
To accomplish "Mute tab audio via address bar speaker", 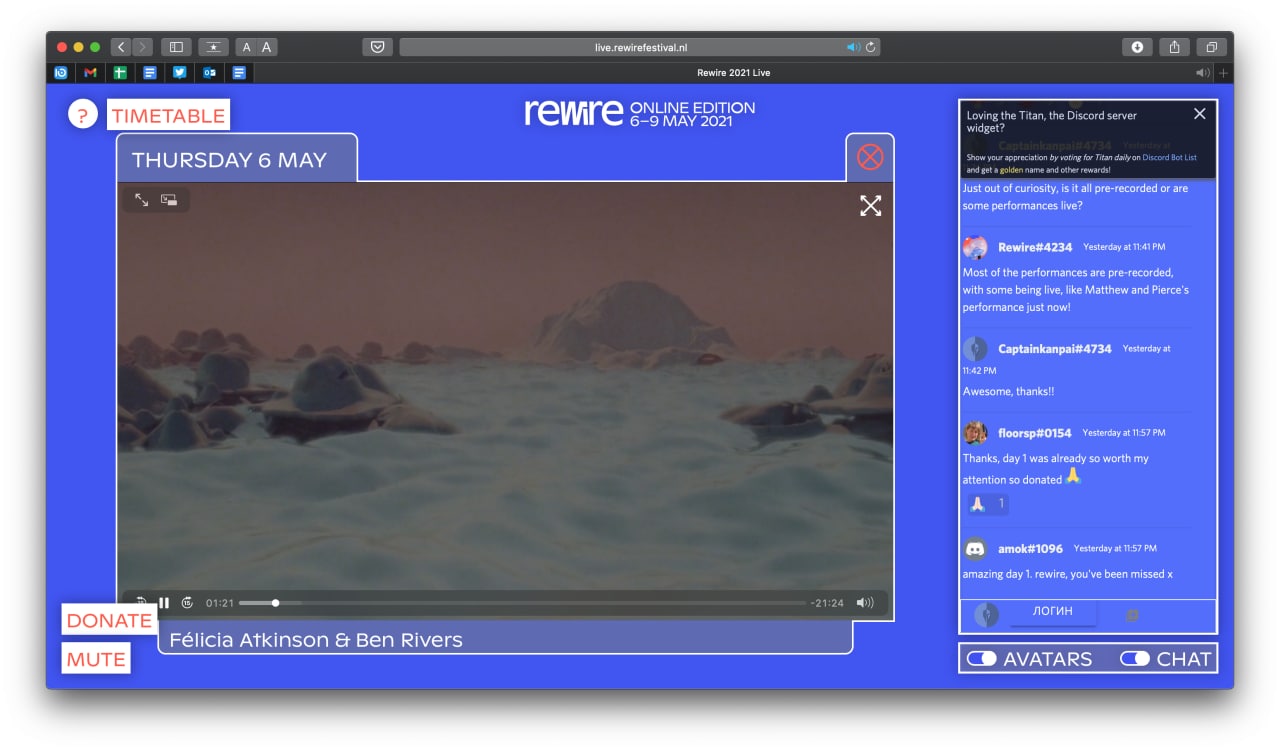I will [853, 47].
